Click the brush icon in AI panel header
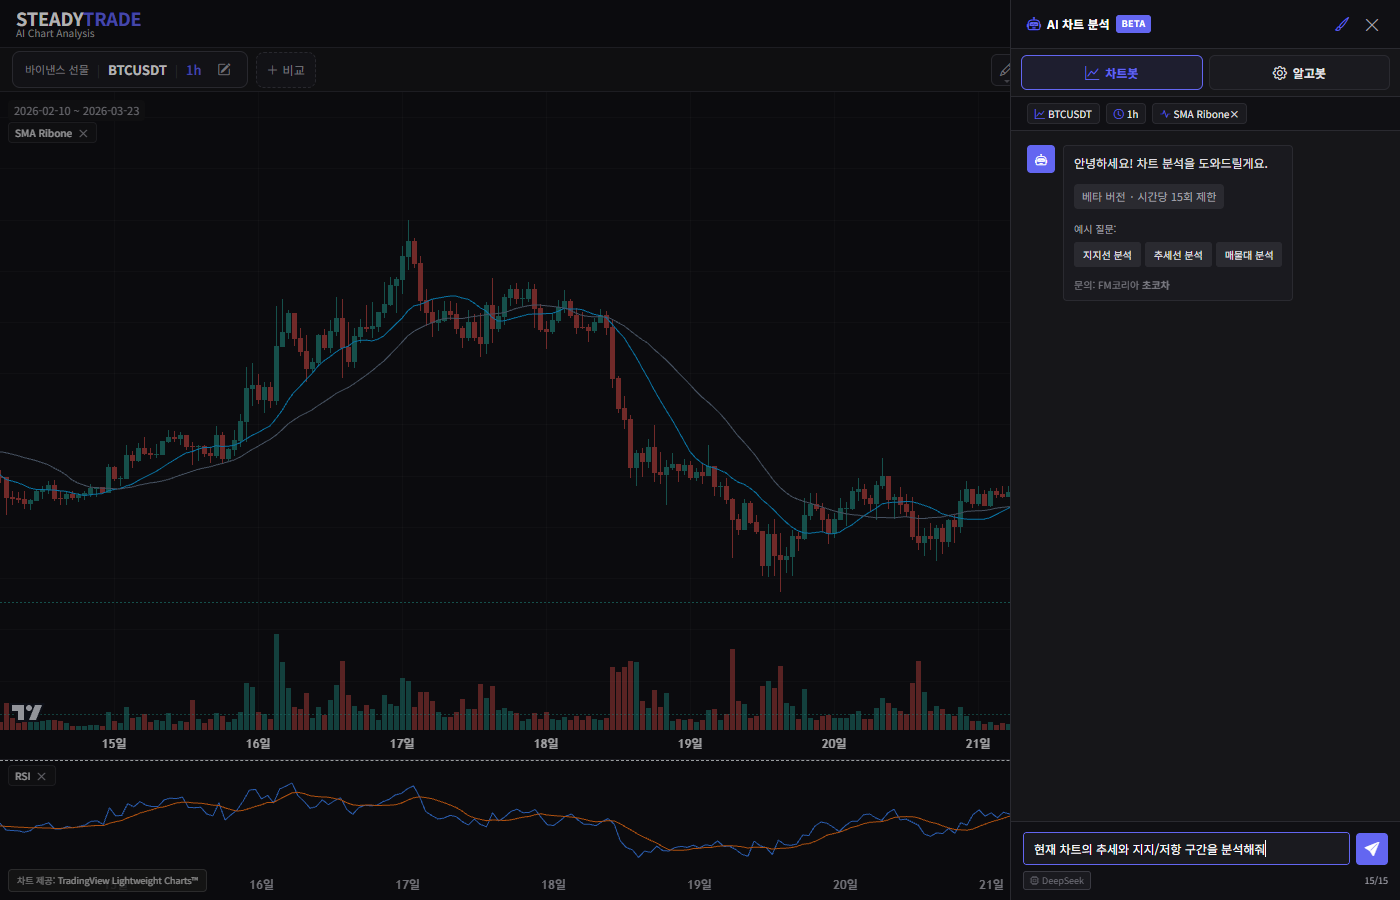Image resolution: width=1400 pixels, height=900 pixels. (1342, 25)
